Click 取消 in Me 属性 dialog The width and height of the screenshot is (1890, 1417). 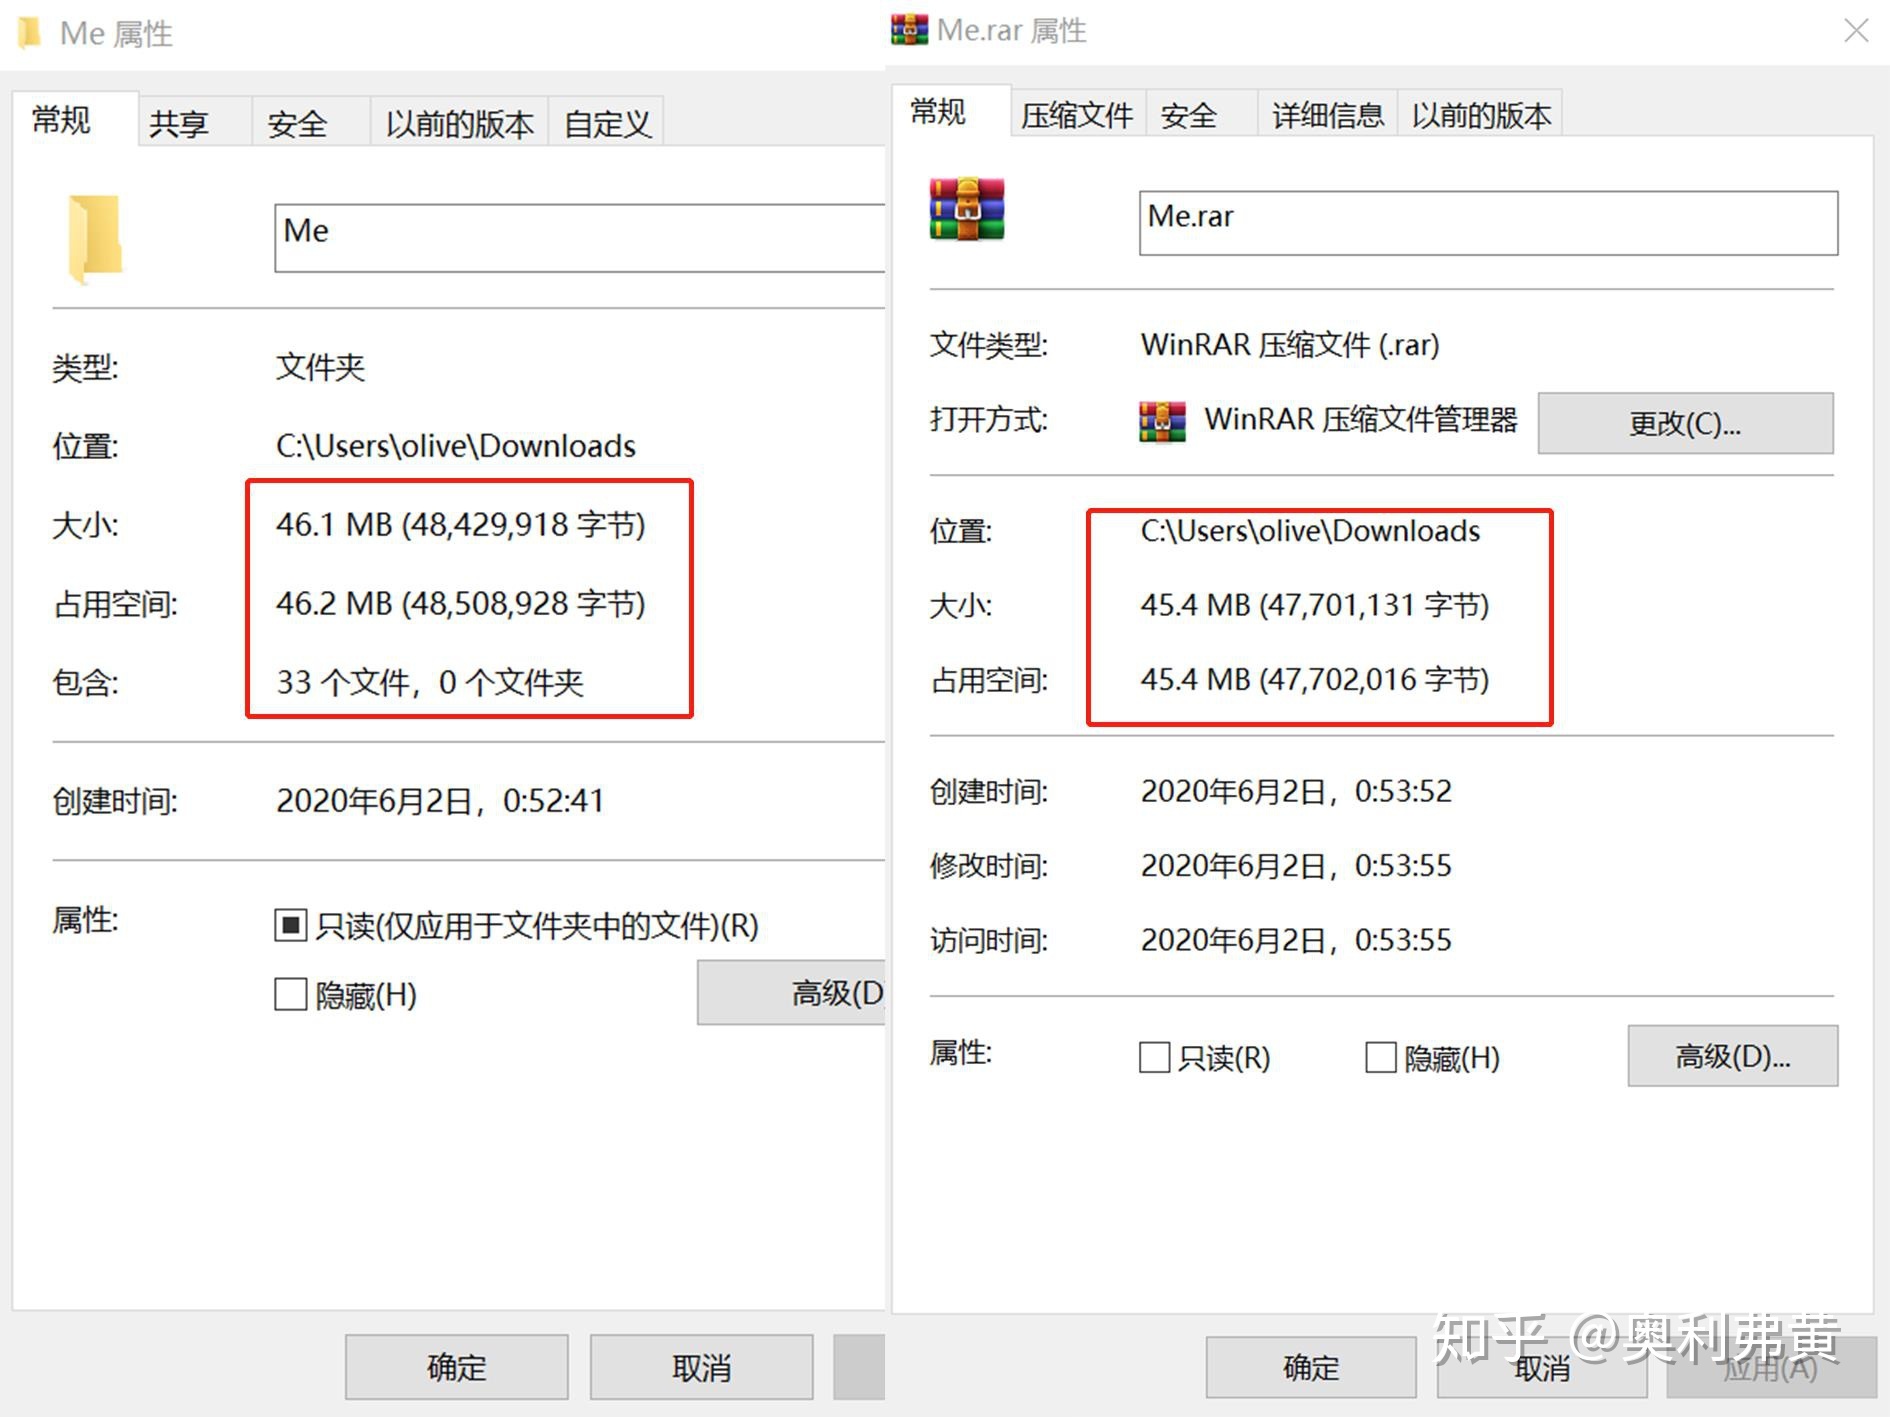pos(701,1366)
